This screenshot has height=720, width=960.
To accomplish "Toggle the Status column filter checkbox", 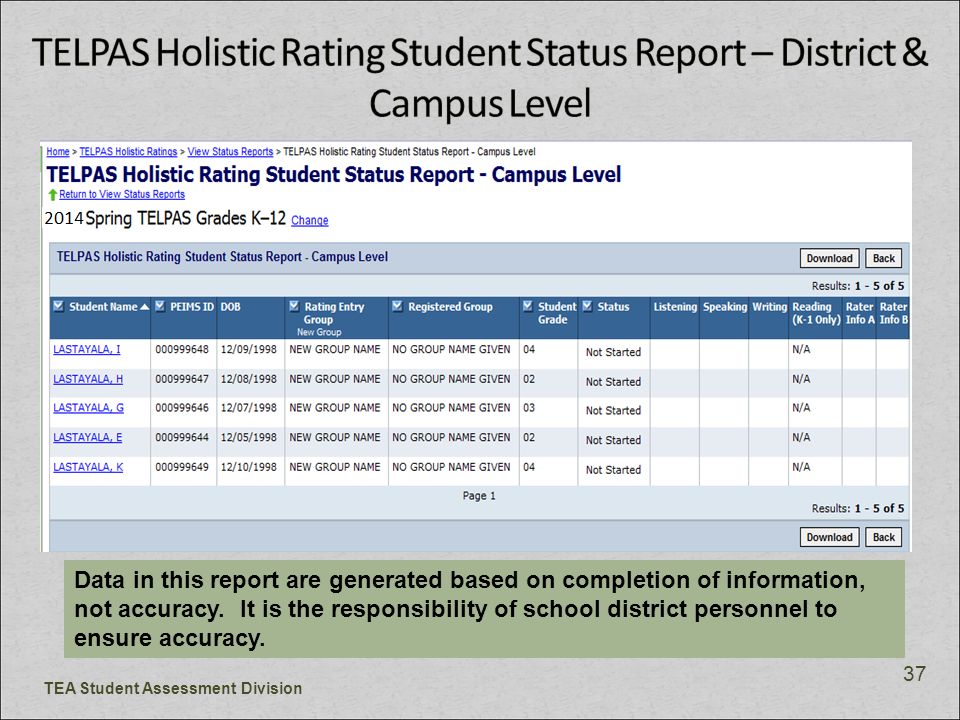I will click(x=588, y=306).
